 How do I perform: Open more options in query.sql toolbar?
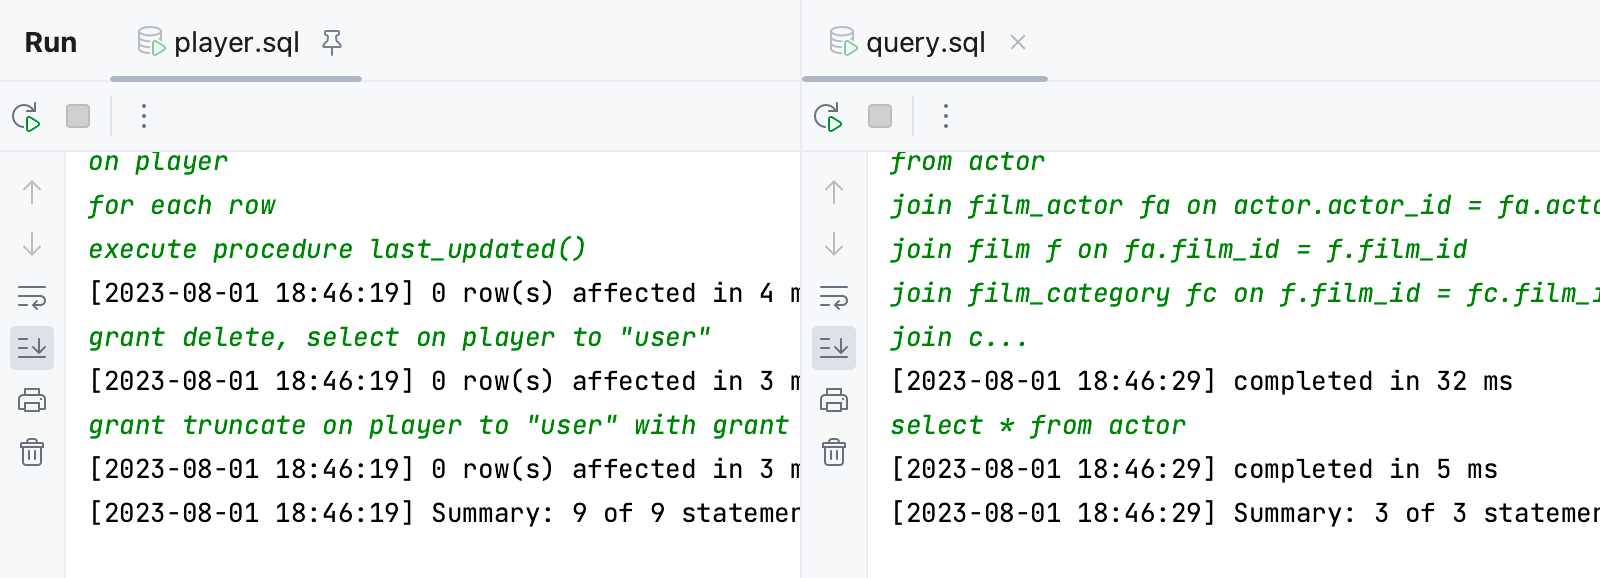pos(946,117)
